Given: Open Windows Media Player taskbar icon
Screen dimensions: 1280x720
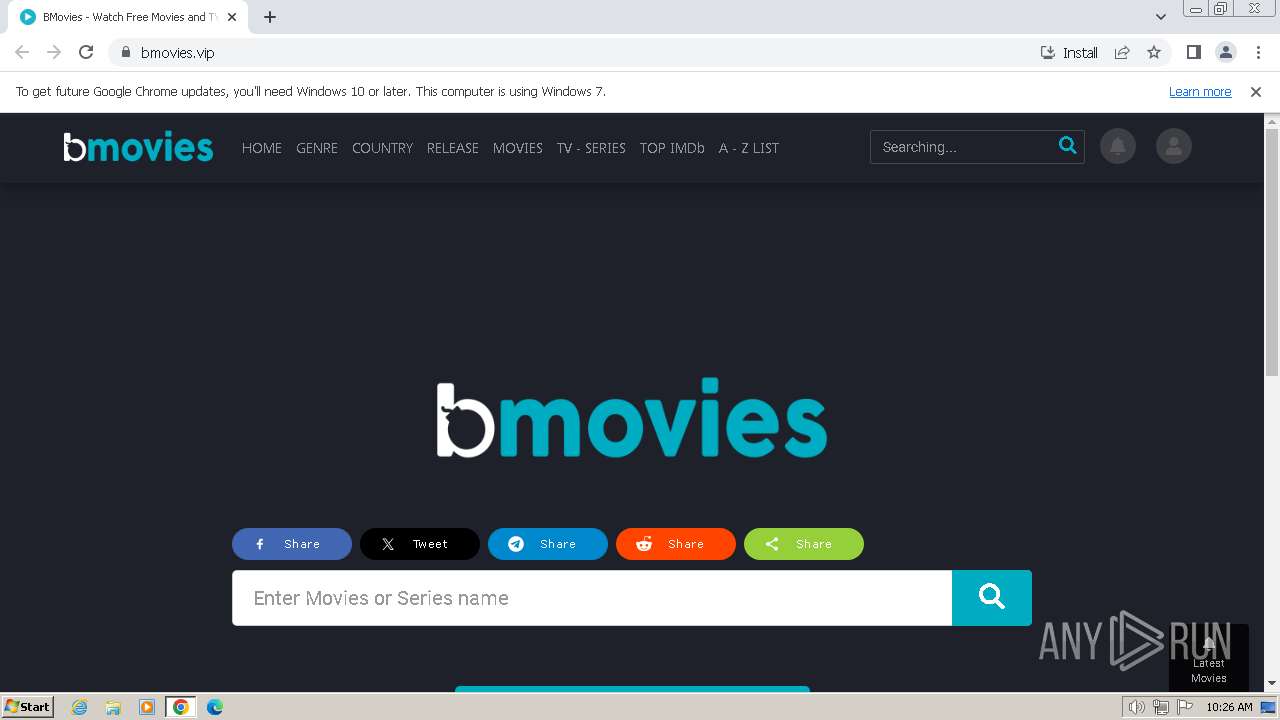Looking at the screenshot, I should point(147,707).
